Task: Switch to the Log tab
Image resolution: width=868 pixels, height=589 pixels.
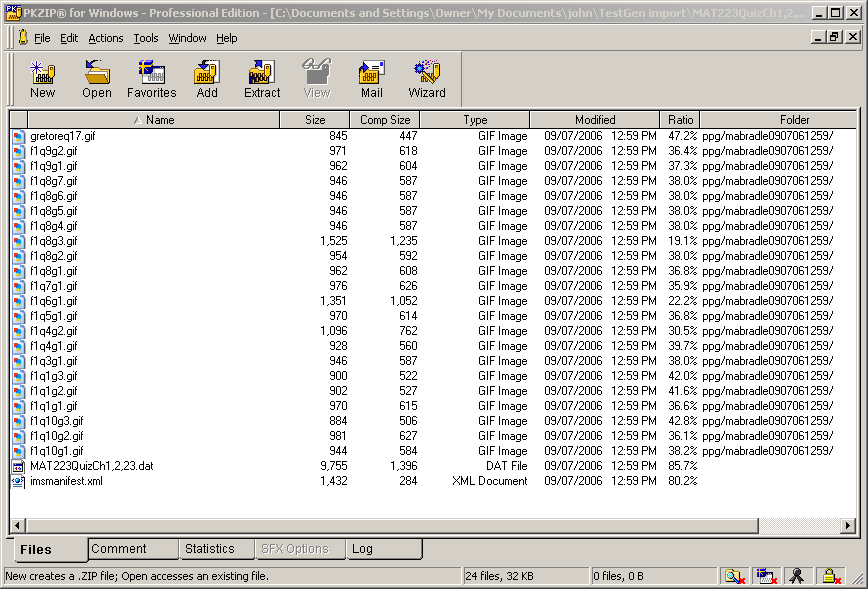Action: pyautogui.click(x=384, y=549)
